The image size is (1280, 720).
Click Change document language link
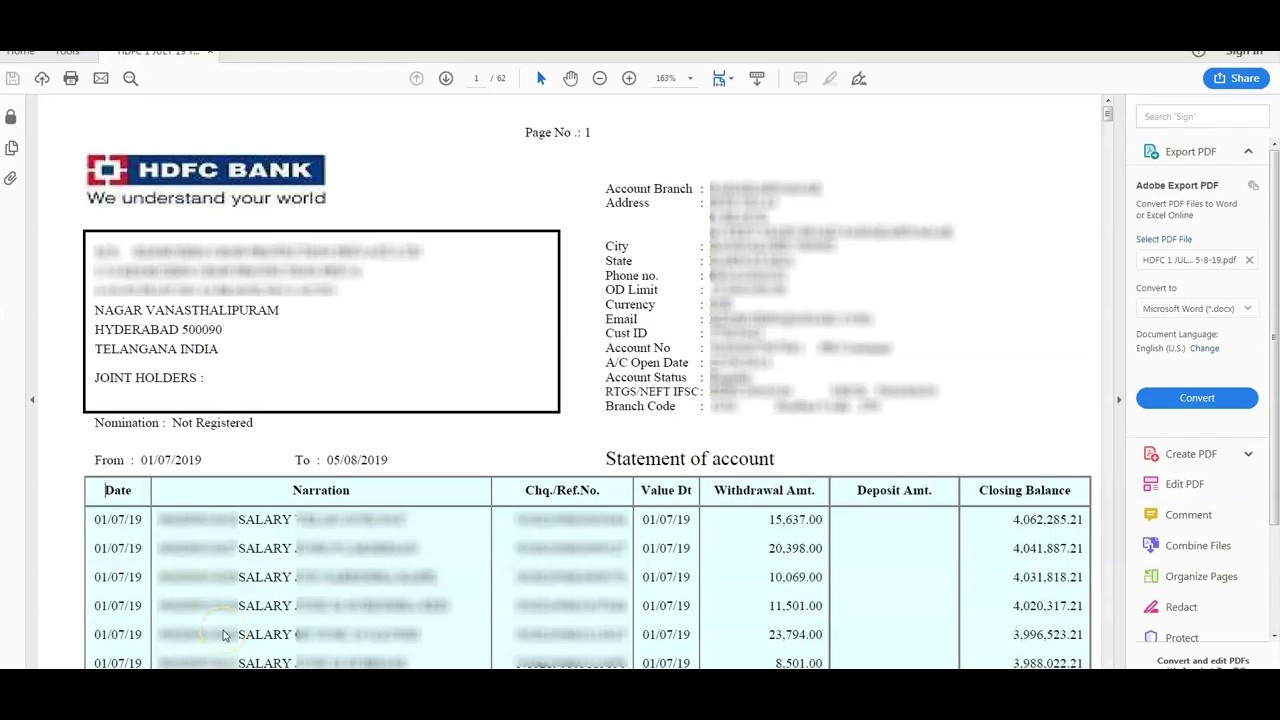tap(1204, 348)
